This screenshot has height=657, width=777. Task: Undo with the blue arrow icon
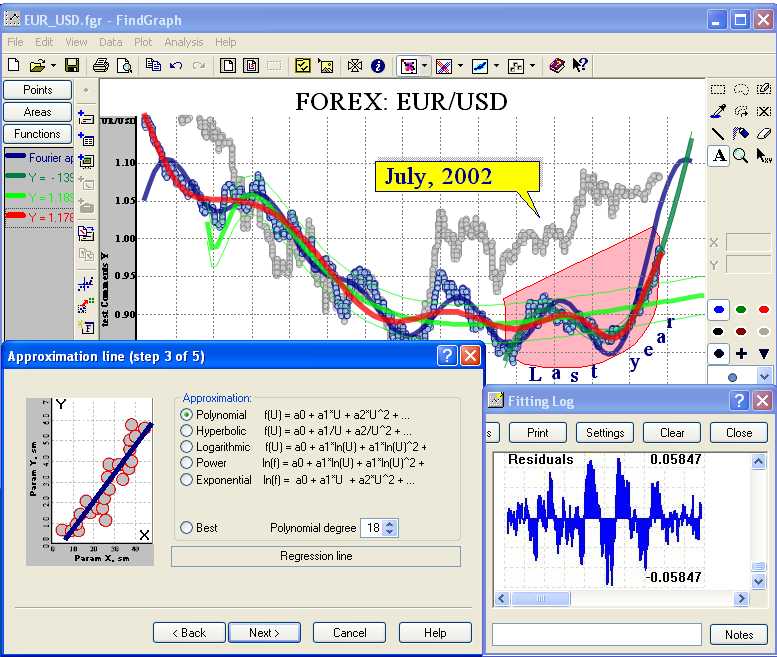(x=176, y=65)
